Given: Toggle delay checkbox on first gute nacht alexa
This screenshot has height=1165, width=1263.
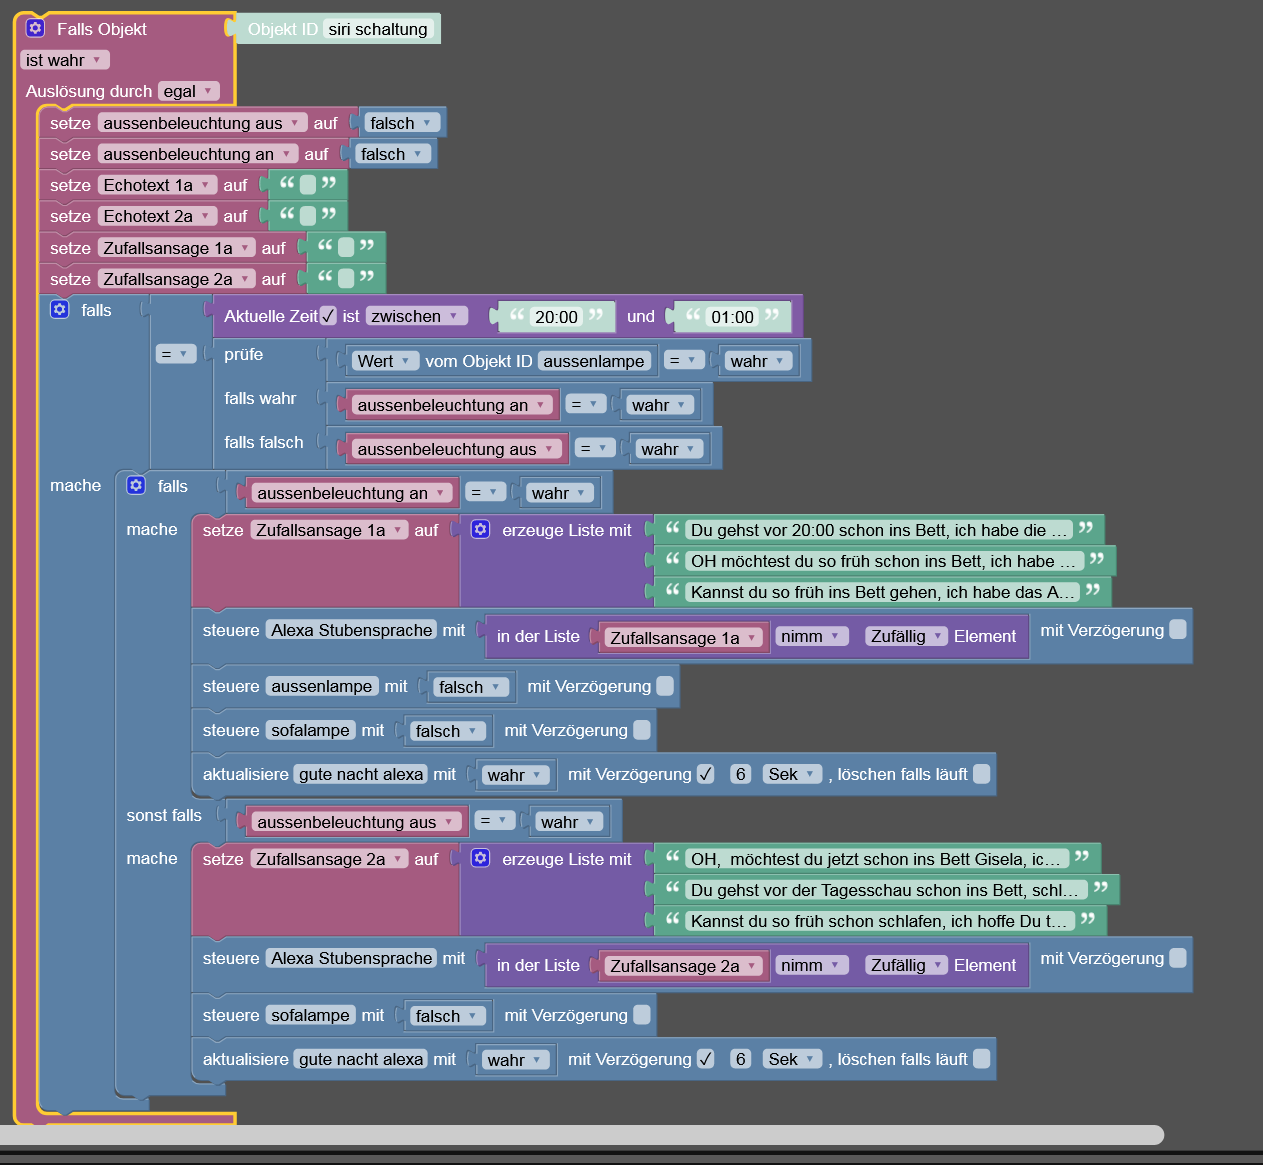Looking at the screenshot, I should pyautogui.click(x=706, y=774).
